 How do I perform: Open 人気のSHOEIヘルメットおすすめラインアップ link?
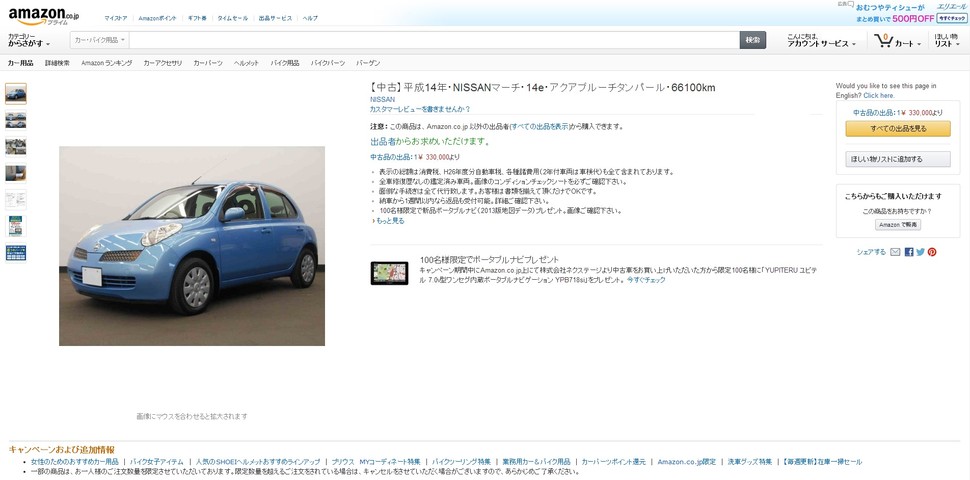click(x=258, y=462)
